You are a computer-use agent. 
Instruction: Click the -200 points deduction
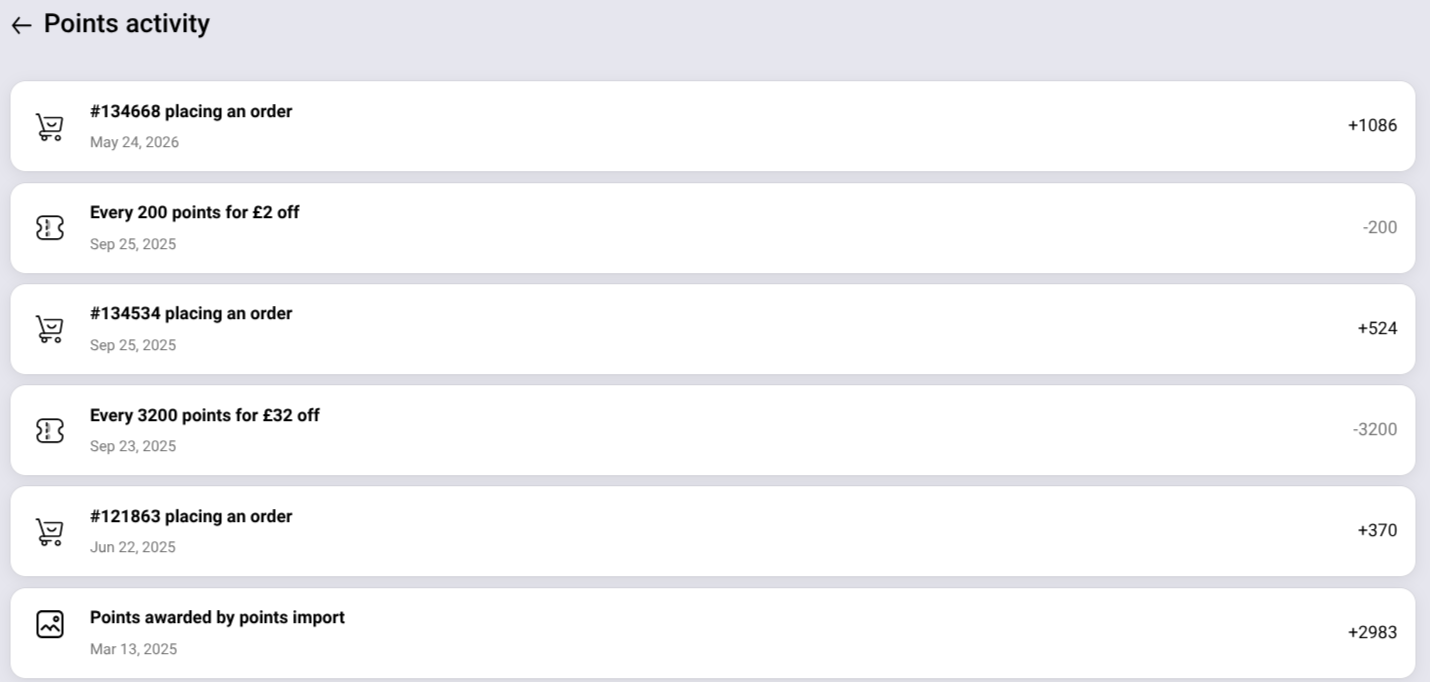pyautogui.click(x=1380, y=228)
